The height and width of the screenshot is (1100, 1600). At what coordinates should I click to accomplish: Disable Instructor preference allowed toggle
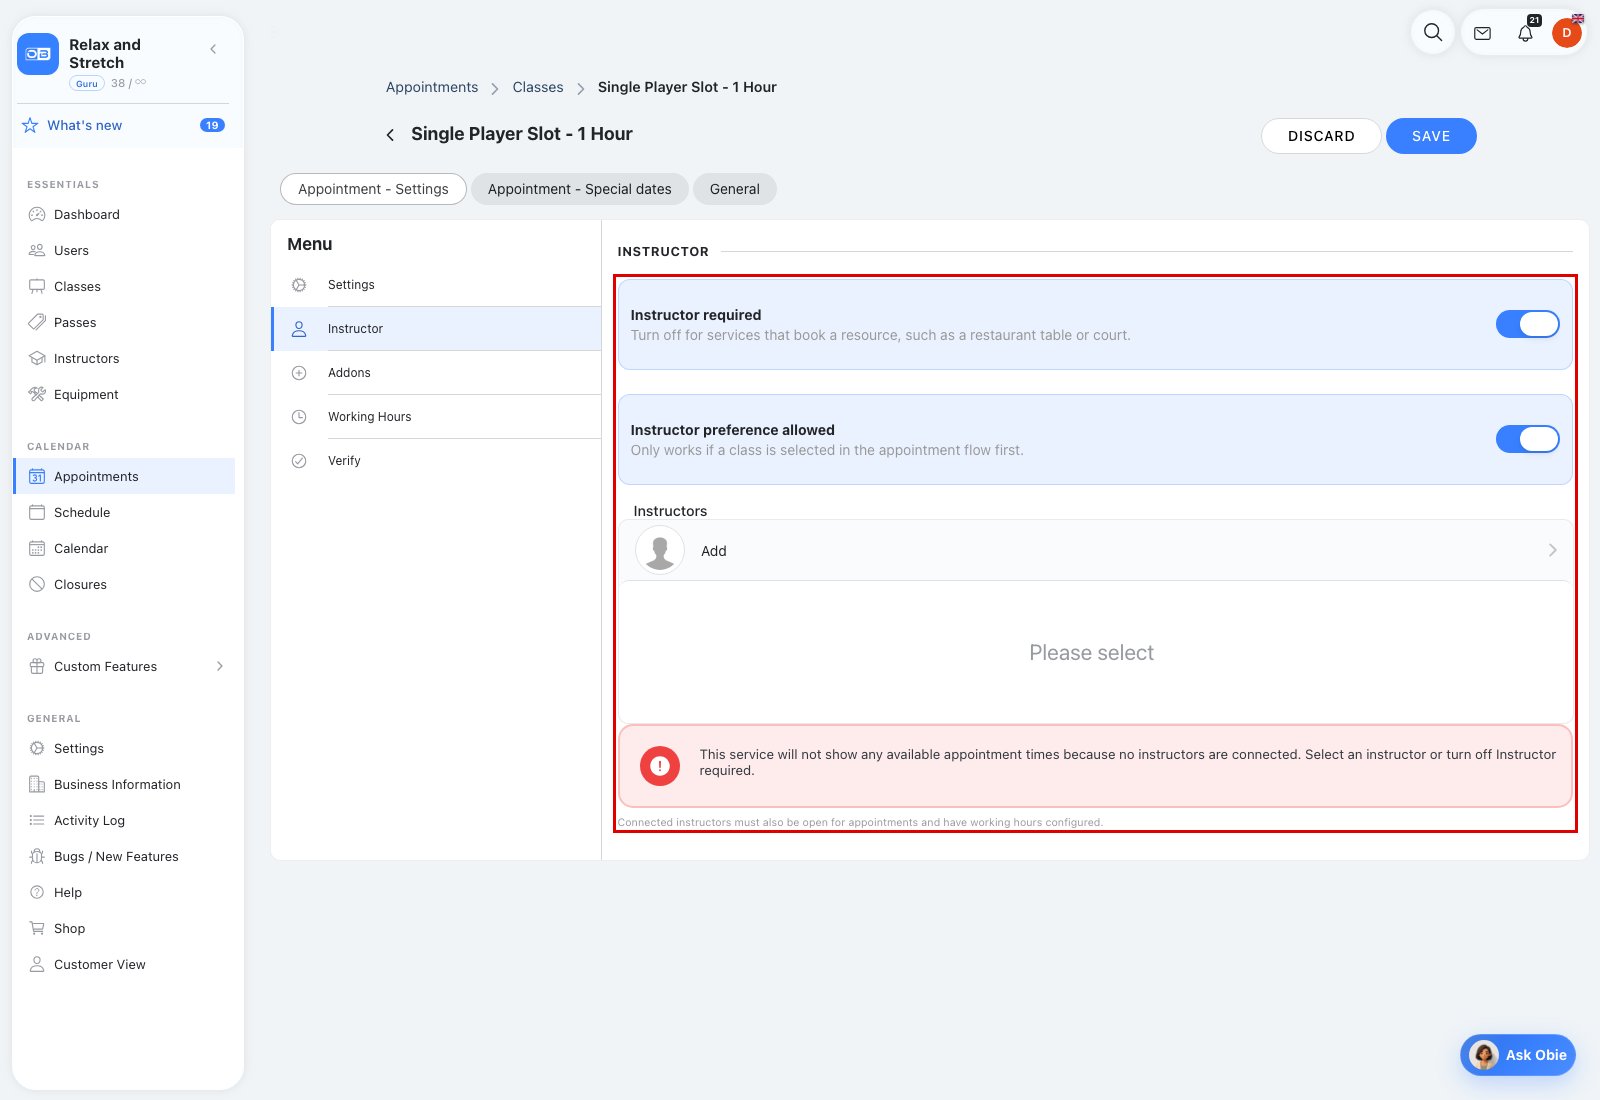click(1527, 439)
